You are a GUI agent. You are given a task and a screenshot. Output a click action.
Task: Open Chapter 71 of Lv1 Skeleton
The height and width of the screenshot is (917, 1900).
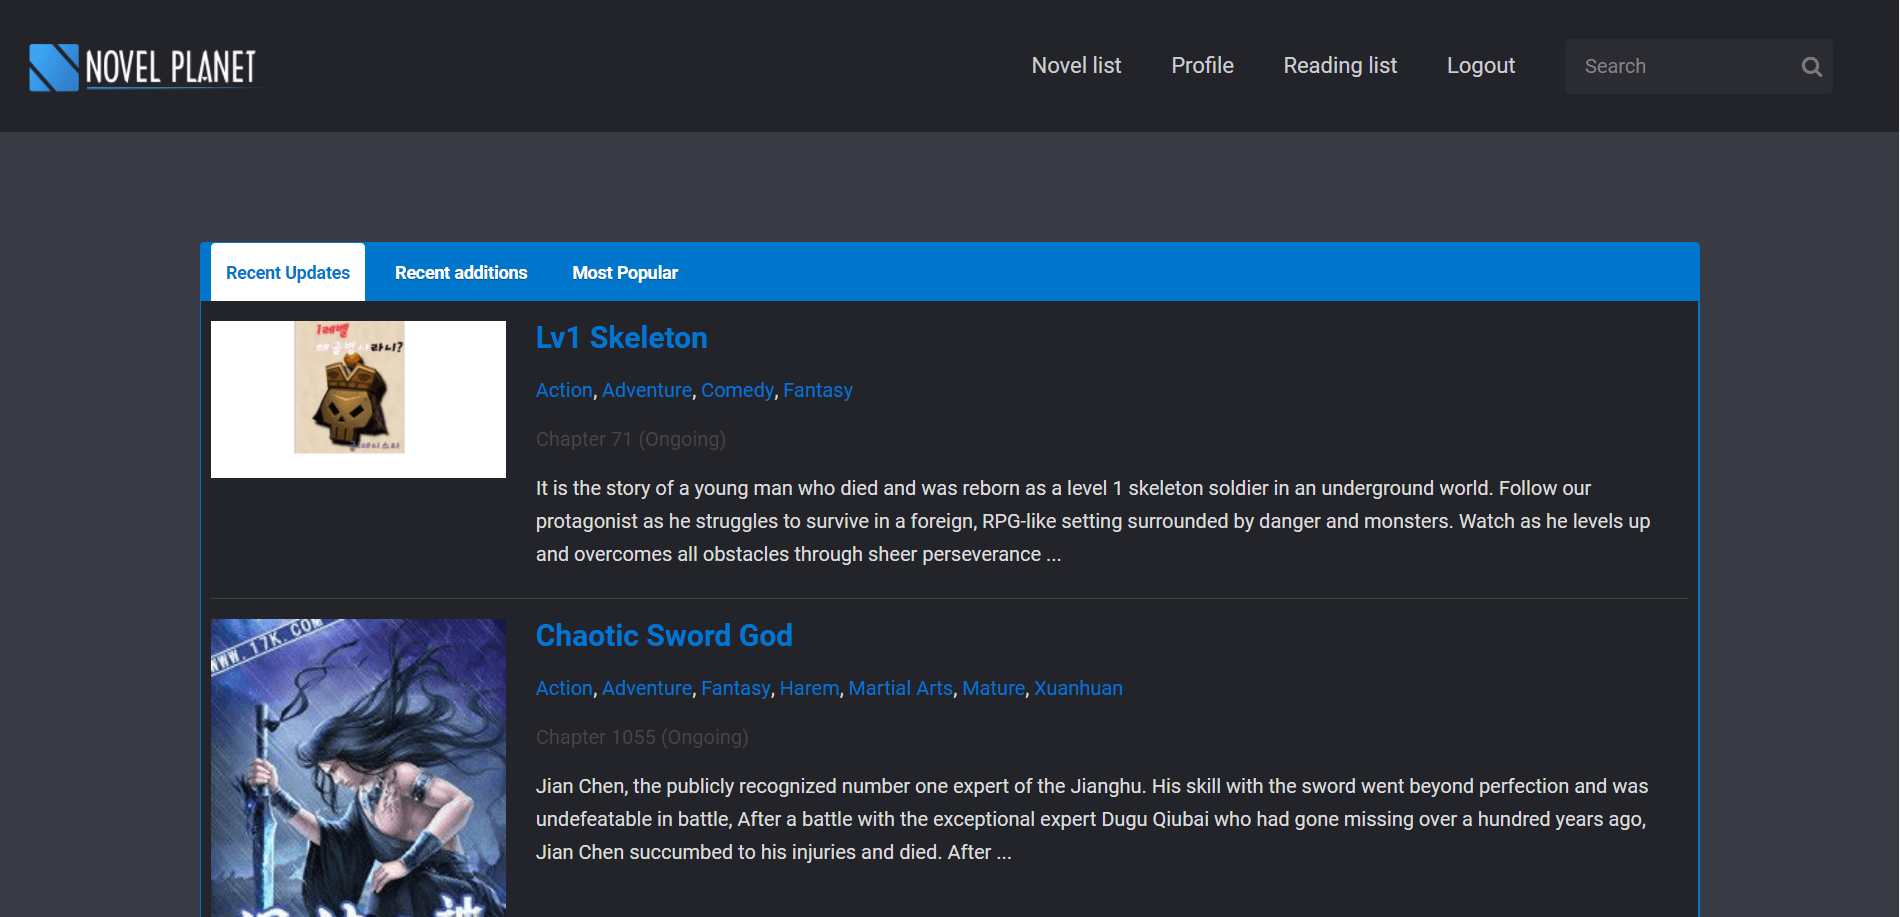click(x=584, y=439)
